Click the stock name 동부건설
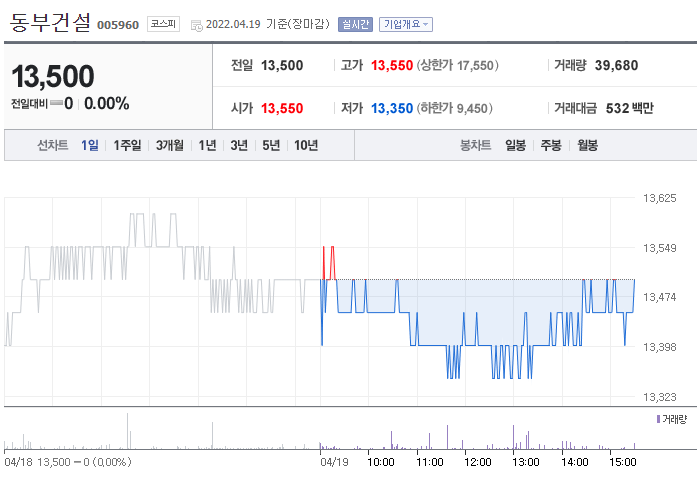Image resolution: width=697 pixels, height=480 pixels. 50,22
